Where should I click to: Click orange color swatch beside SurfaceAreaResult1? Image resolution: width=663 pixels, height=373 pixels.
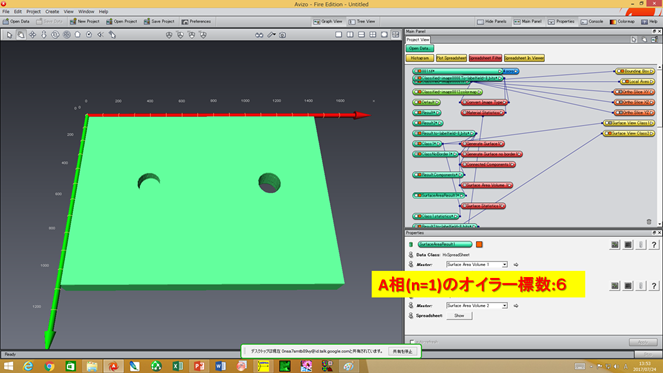point(479,244)
